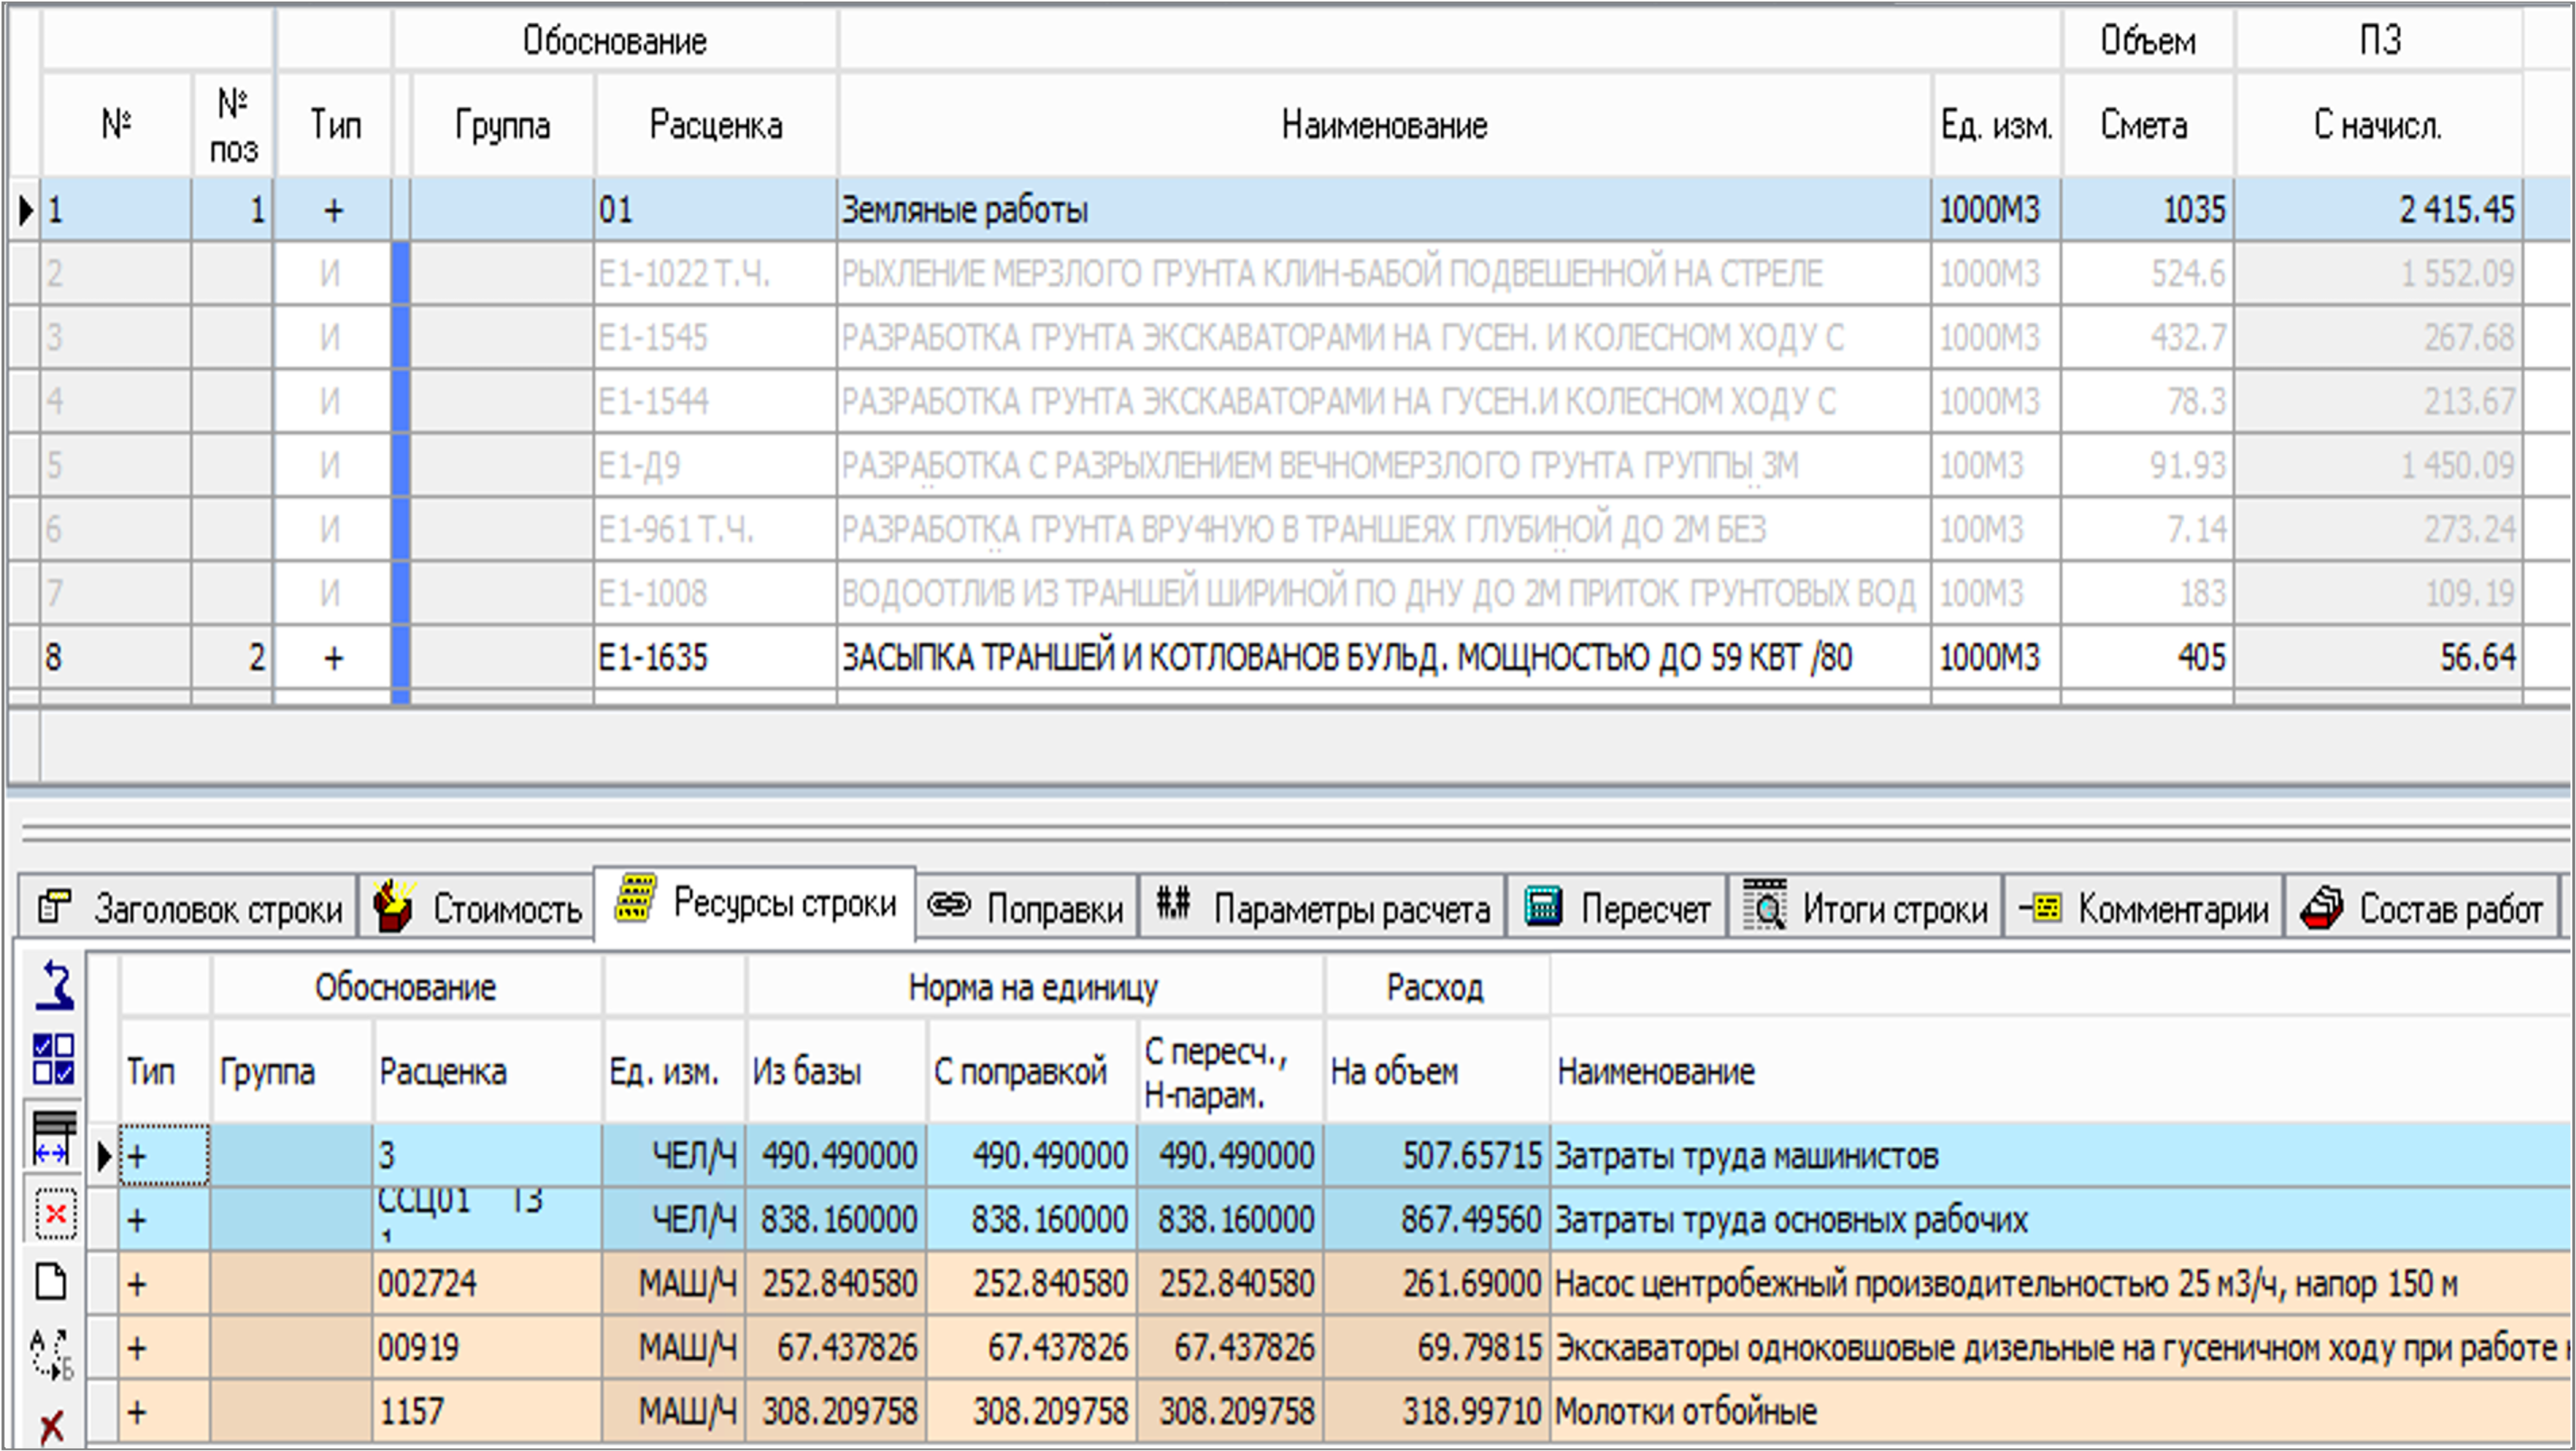
Task: Click the На объем column header
Action: tap(1436, 1072)
